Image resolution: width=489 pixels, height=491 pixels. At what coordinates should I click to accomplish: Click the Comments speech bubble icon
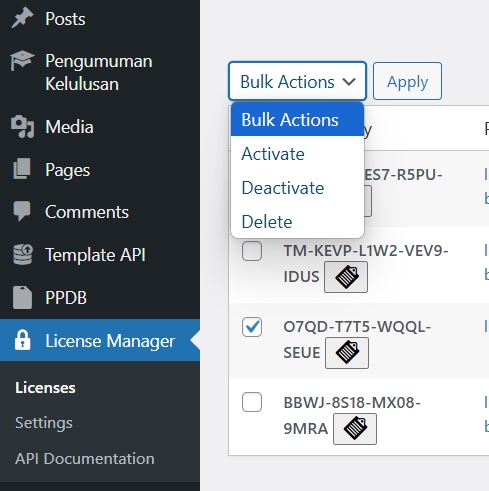click(x=22, y=211)
